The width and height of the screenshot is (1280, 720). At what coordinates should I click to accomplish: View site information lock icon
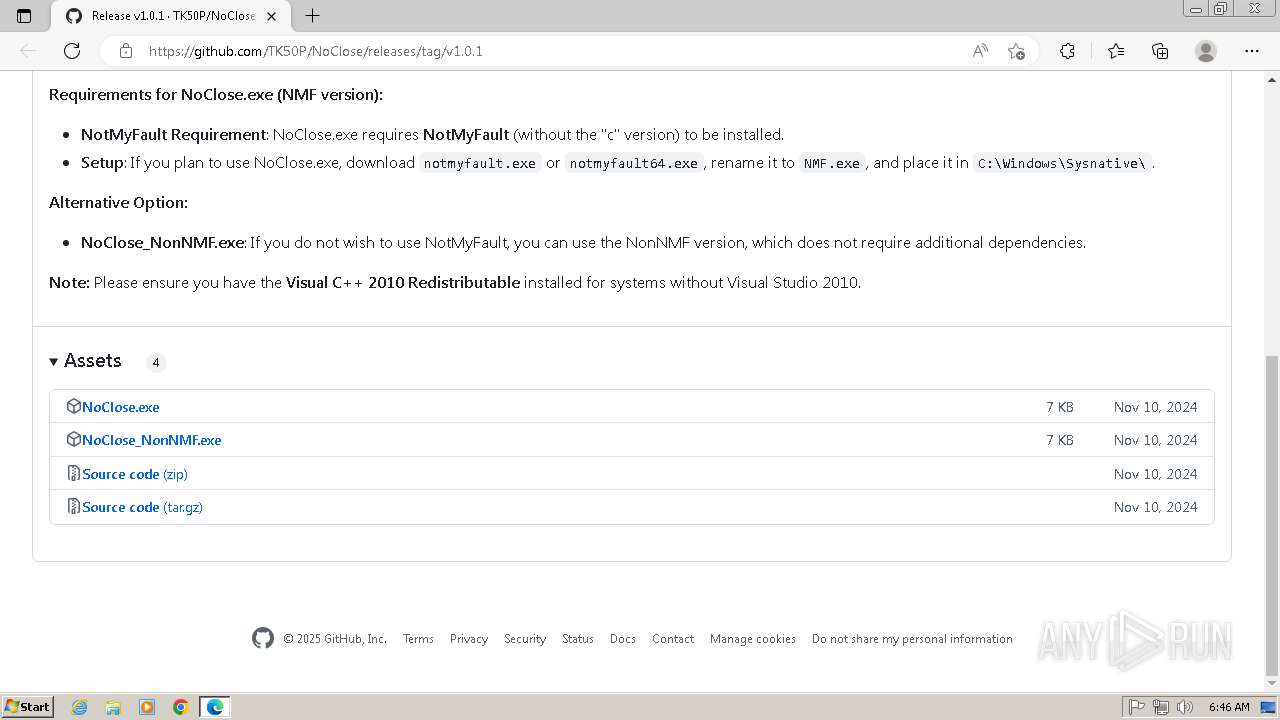pyautogui.click(x=125, y=51)
